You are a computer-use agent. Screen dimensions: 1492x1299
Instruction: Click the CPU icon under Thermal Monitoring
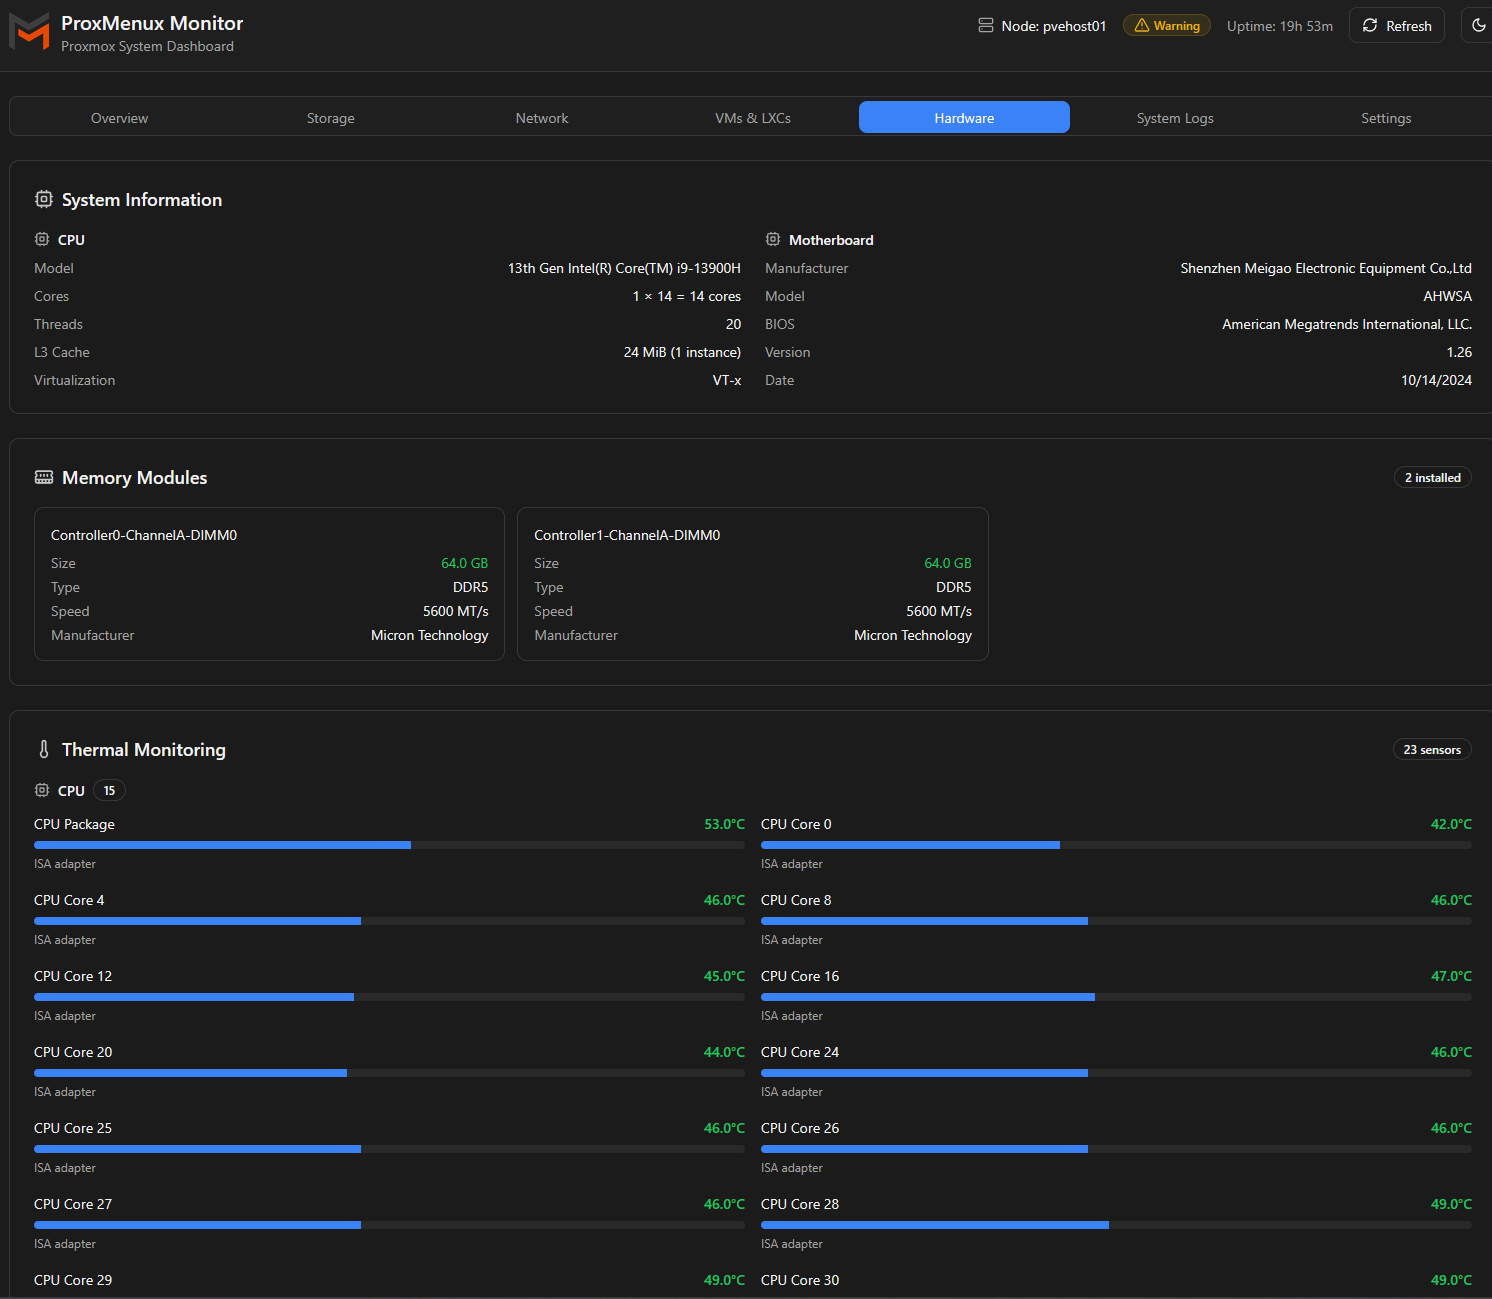tap(42, 791)
